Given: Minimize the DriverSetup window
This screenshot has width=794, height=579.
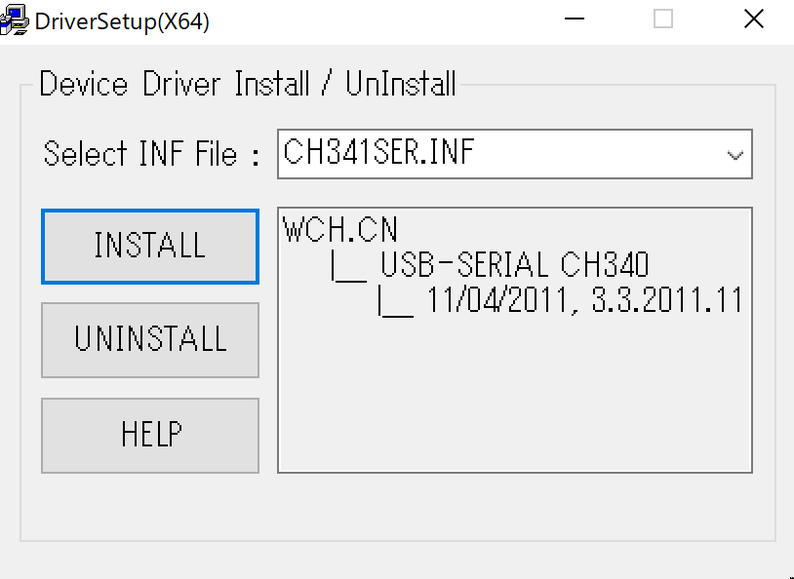Looking at the screenshot, I should [x=574, y=20].
